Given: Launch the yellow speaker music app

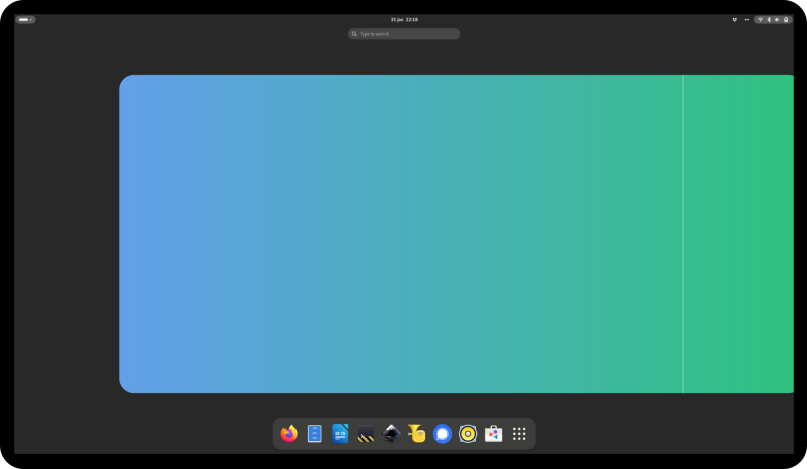Looking at the screenshot, I should pyautogui.click(x=468, y=434).
